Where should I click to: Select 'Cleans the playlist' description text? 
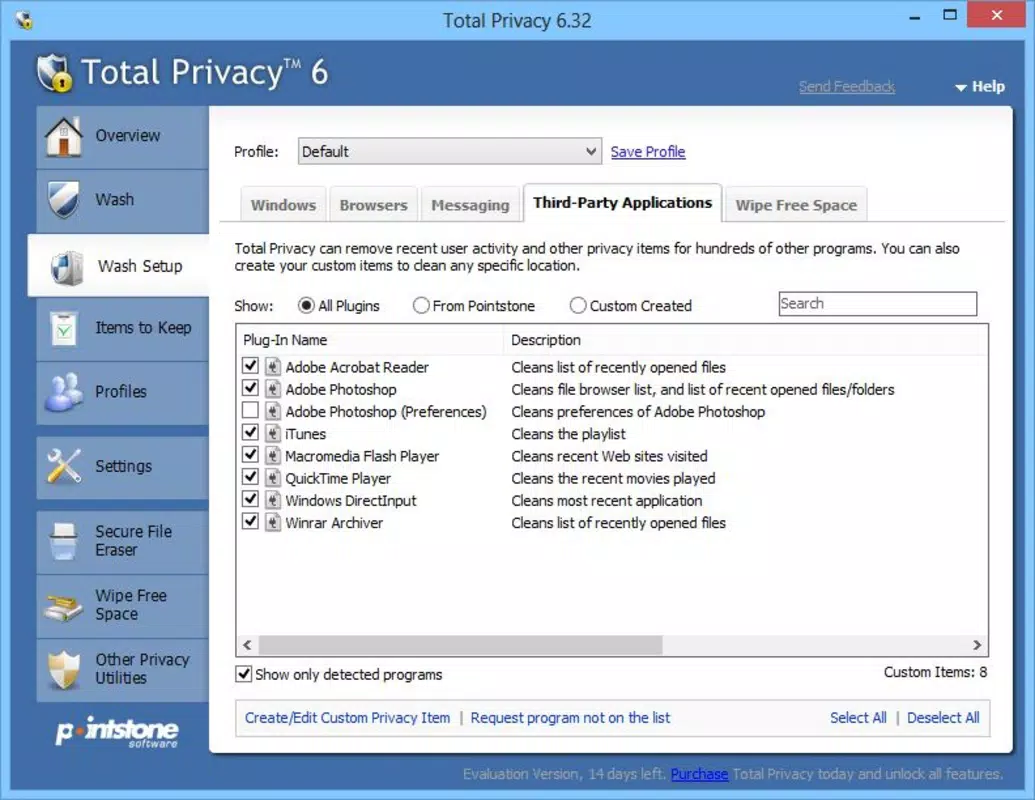point(568,434)
